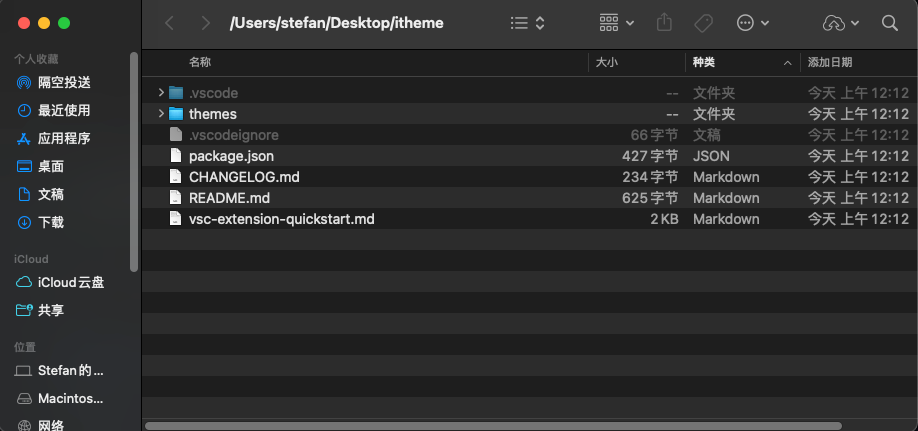The image size is (918, 431).
Task: Open 下载 in the sidebar
Action: pos(51,223)
